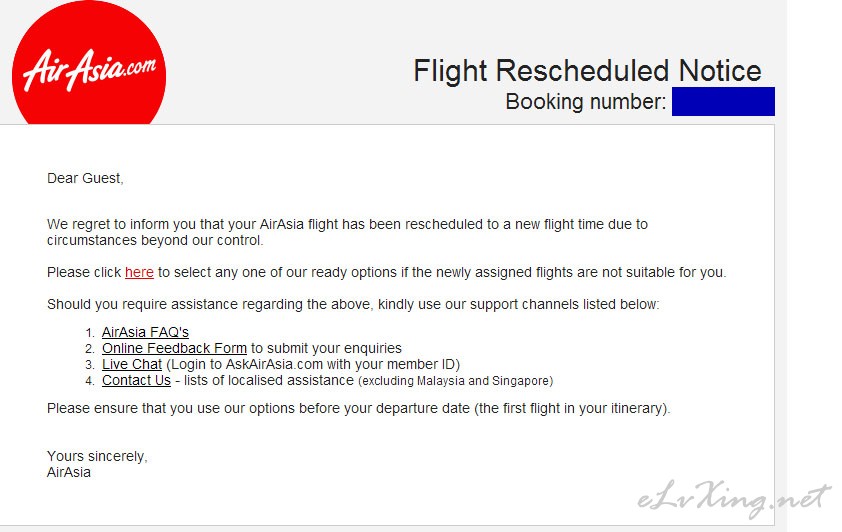Open the Live Chat link
This screenshot has height=532, width=842.
tap(132, 365)
